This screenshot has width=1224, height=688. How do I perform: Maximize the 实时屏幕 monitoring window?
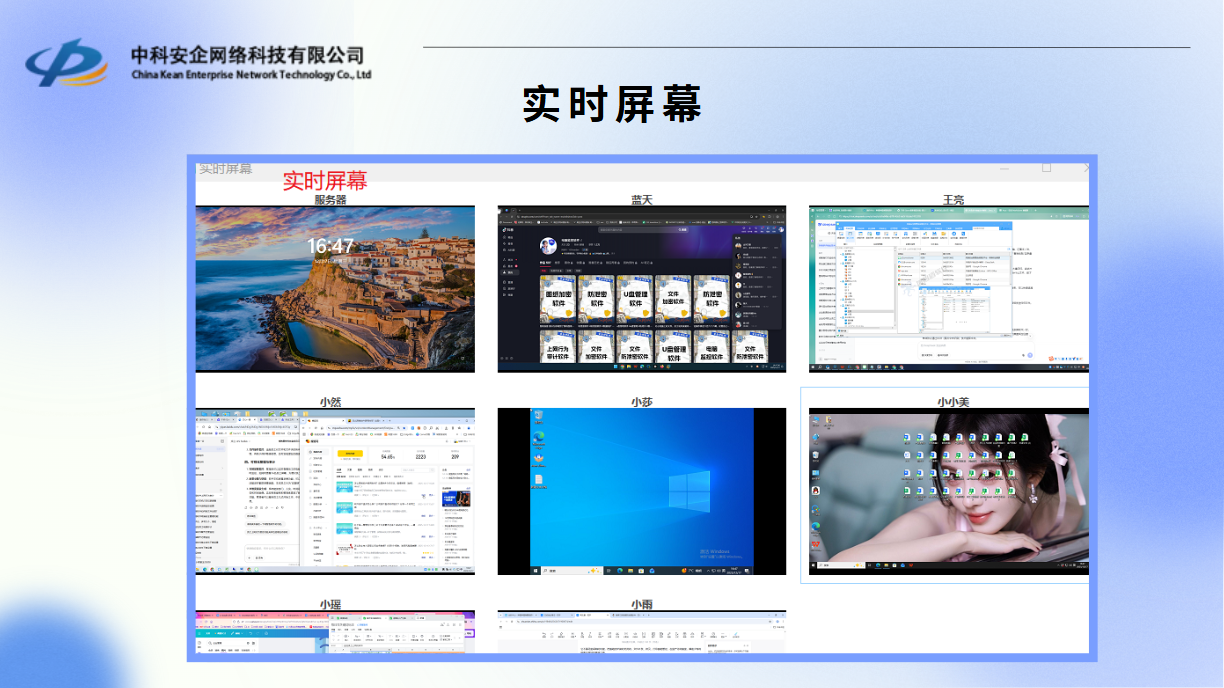1046,168
